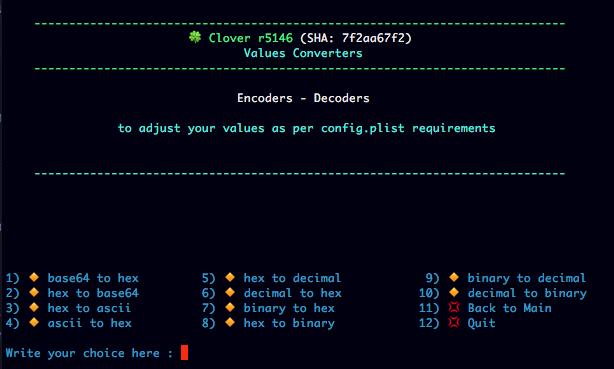Select the 'ascii to hex' menu option
Image resolution: width=614 pixels, height=369 pixels.
click(90, 323)
